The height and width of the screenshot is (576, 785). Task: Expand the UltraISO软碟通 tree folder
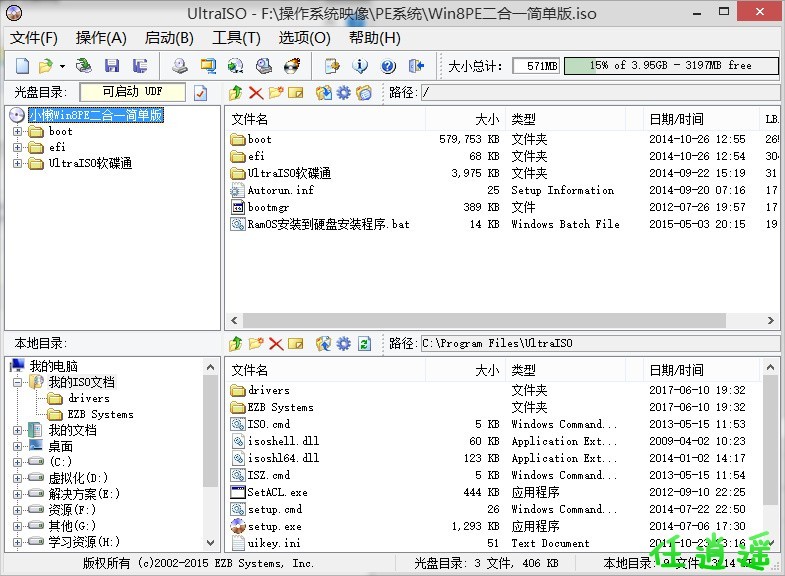click(x=18, y=164)
